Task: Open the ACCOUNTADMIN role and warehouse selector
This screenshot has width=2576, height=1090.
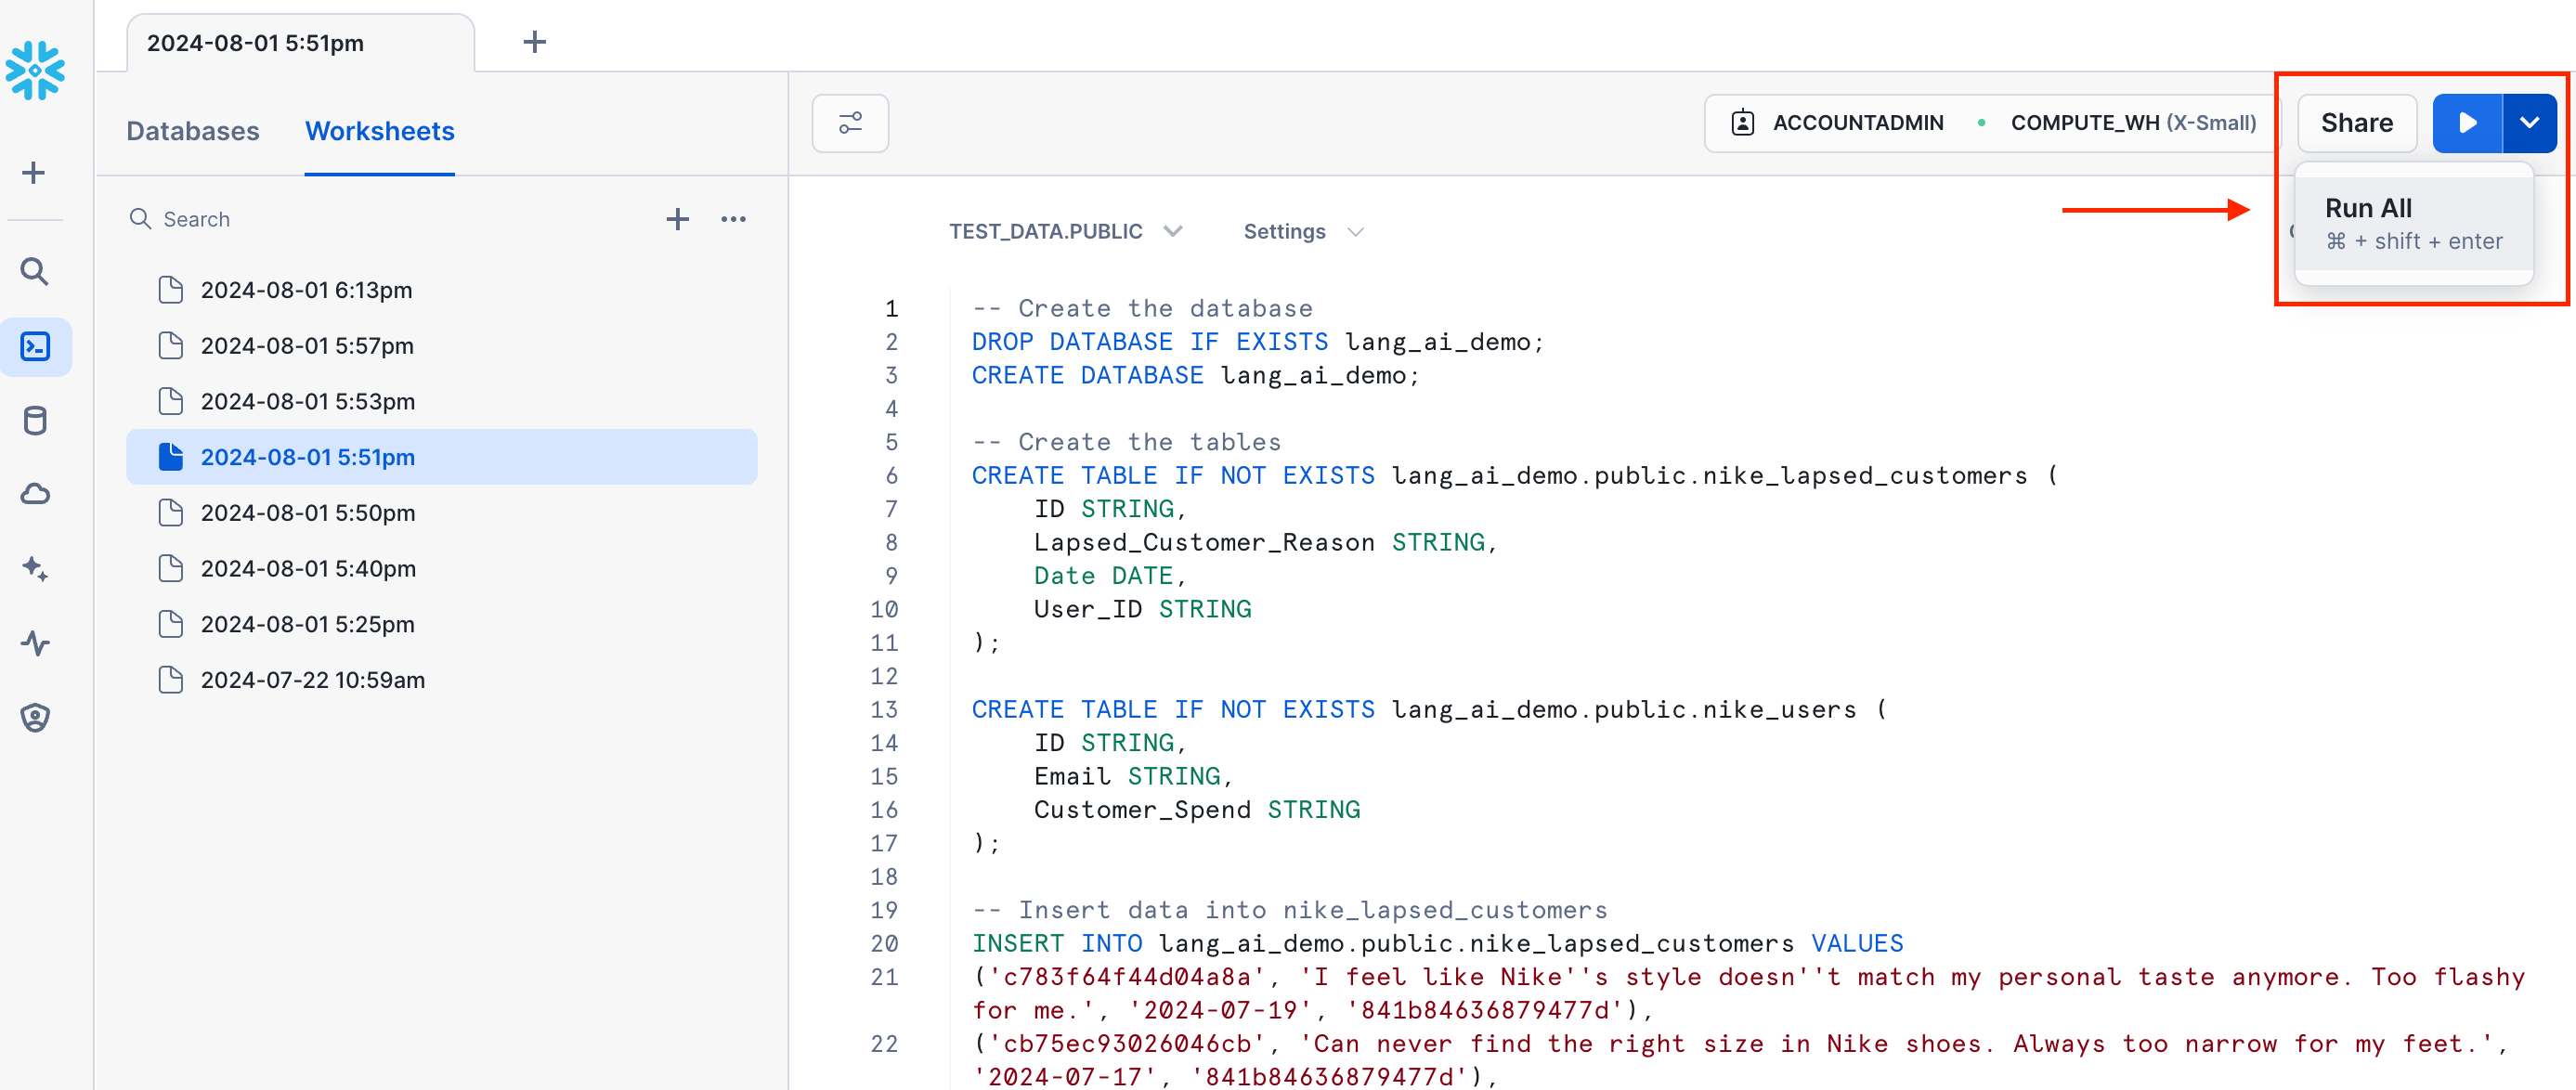Action: [x=1991, y=123]
